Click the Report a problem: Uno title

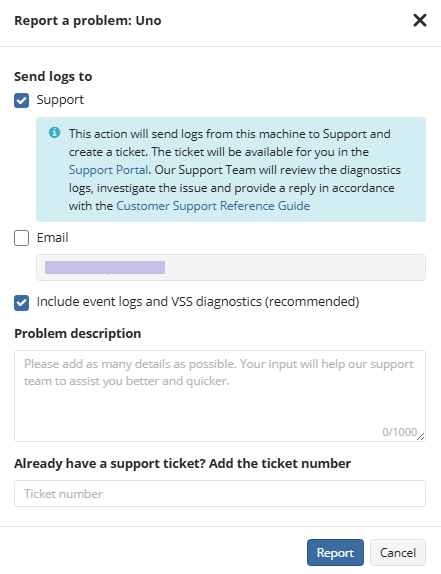(88, 21)
